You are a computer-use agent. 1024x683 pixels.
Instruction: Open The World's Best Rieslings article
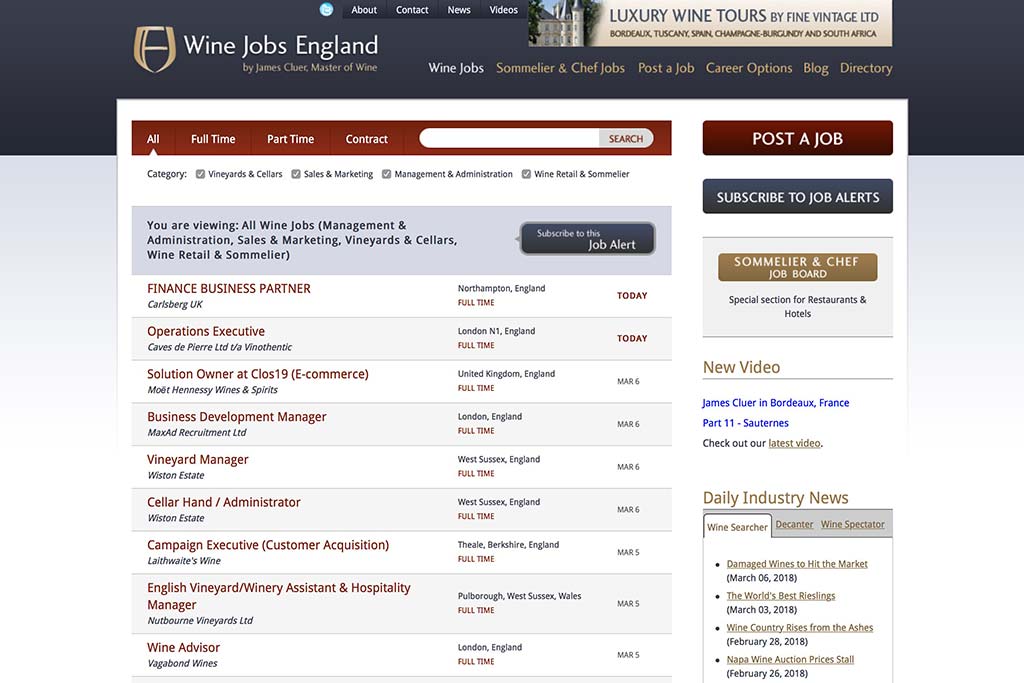780,596
